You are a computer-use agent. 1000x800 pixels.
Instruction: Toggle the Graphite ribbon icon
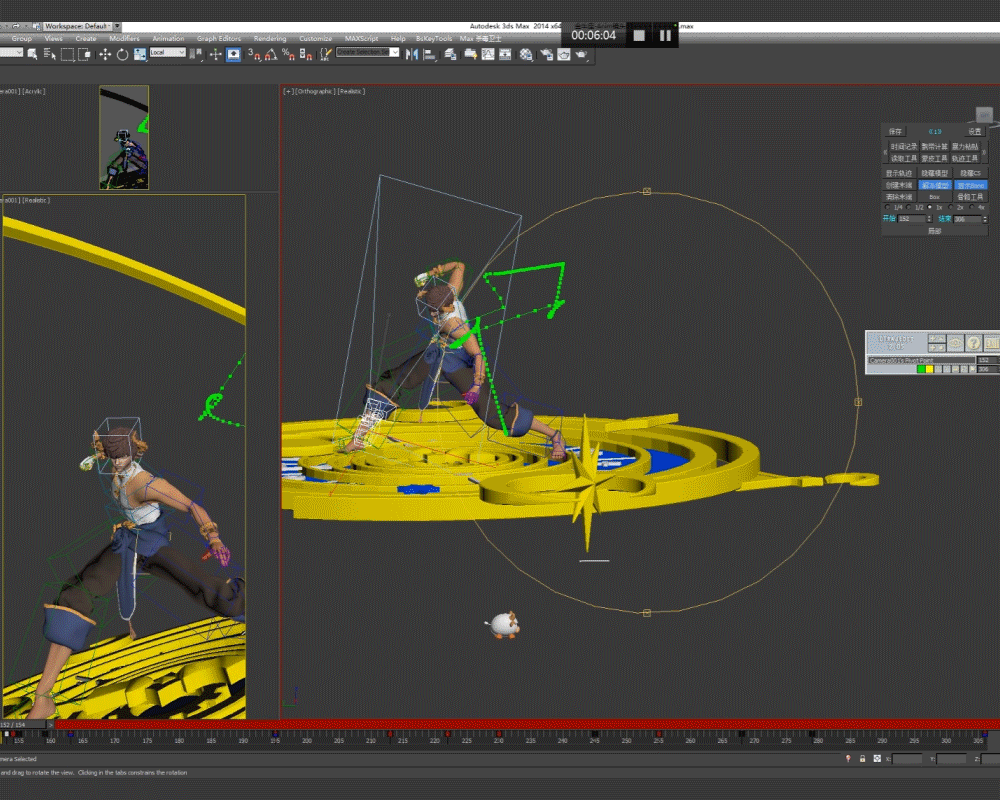tap(470, 54)
